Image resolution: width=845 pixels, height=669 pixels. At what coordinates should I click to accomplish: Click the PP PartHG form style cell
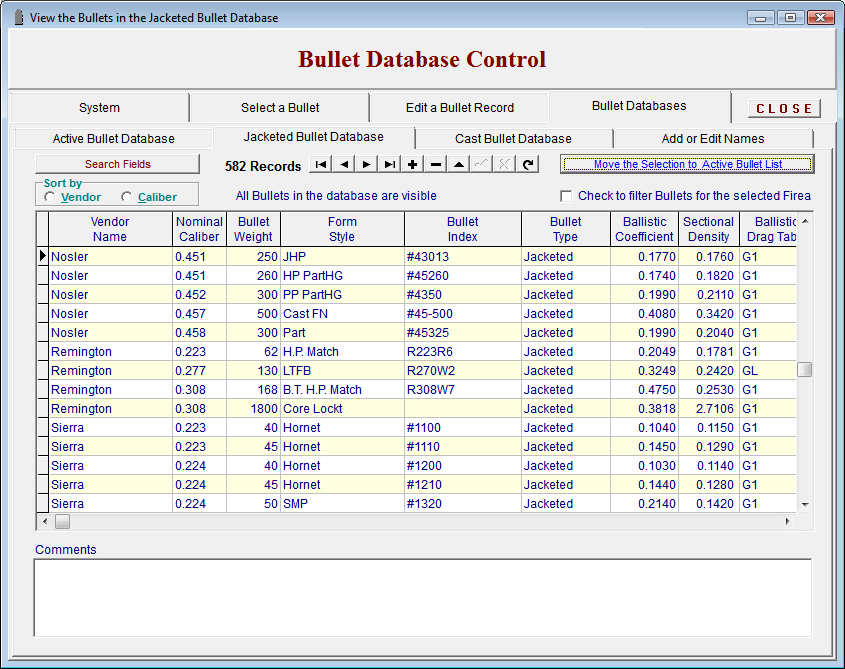pyautogui.click(x=342, y=295)
